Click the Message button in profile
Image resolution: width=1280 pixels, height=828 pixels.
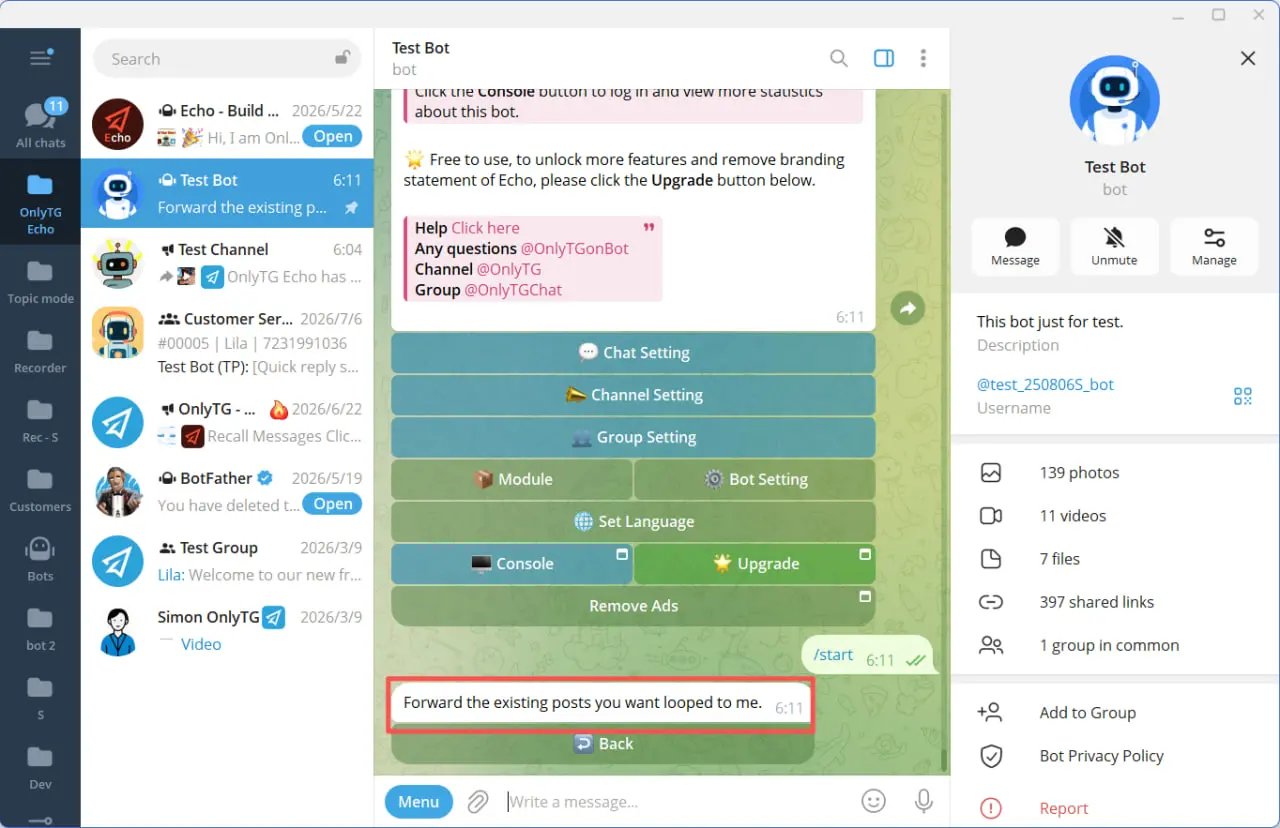tap(1015, 247)
